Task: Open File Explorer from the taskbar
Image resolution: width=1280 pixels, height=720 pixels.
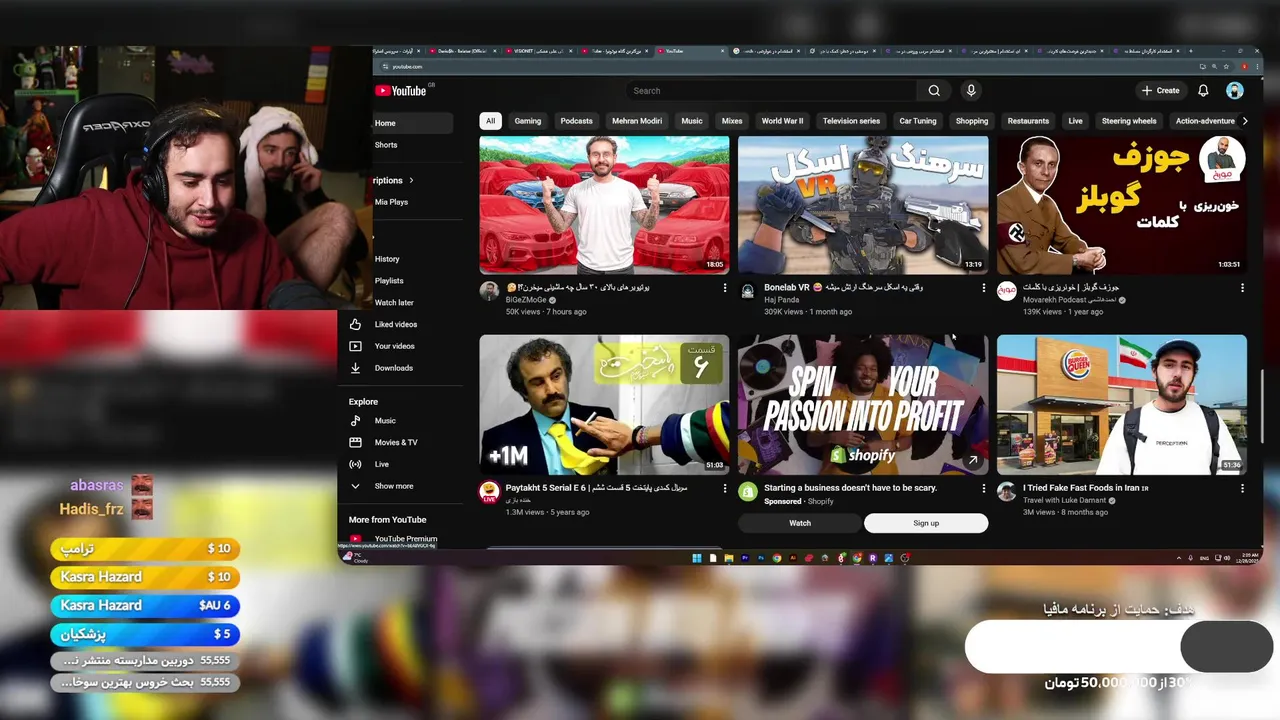Action: click(729, 558)
